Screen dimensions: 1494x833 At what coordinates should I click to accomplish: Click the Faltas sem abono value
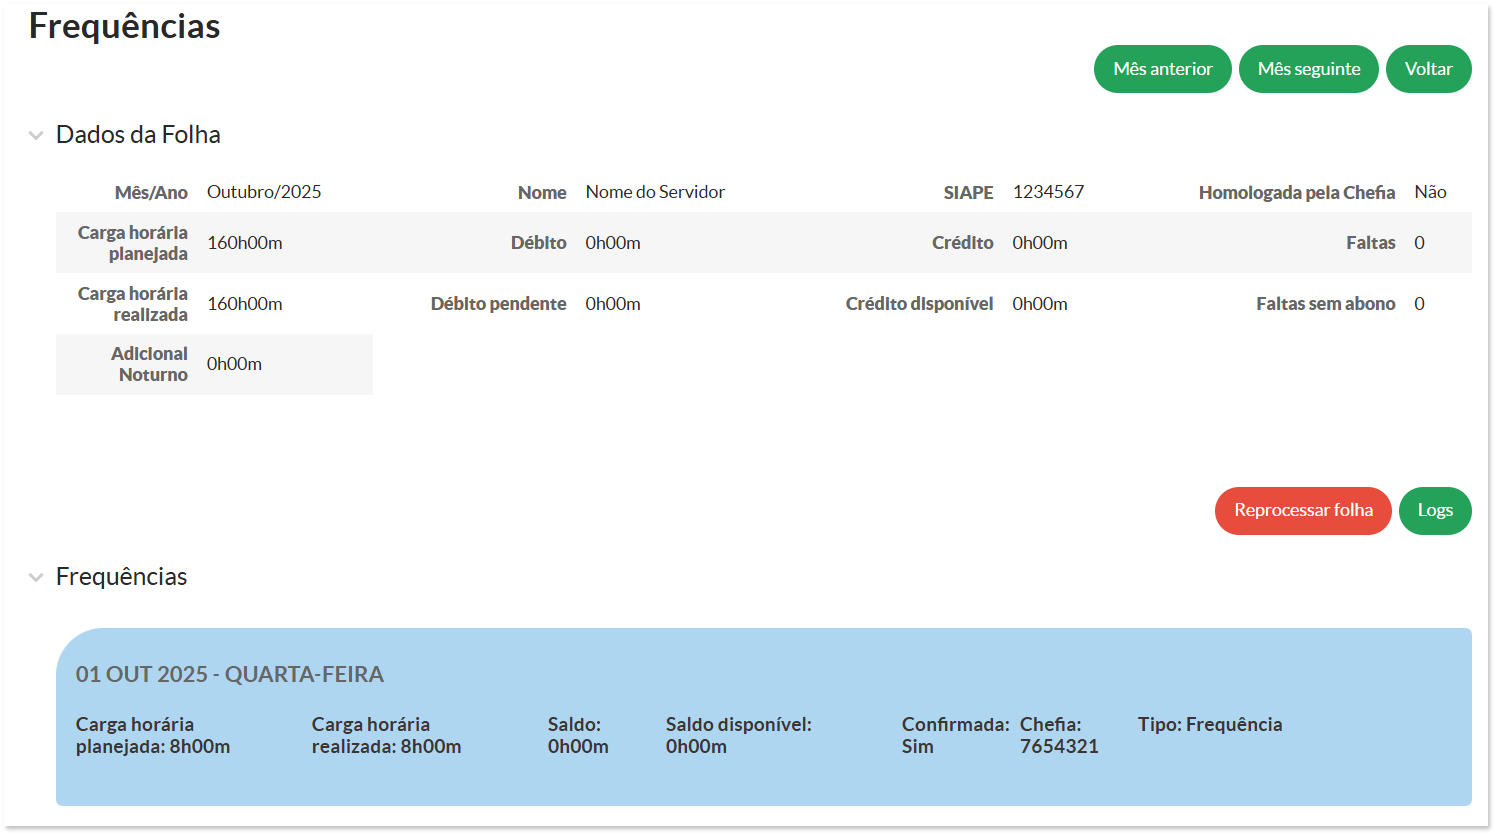coord(1419,304)
